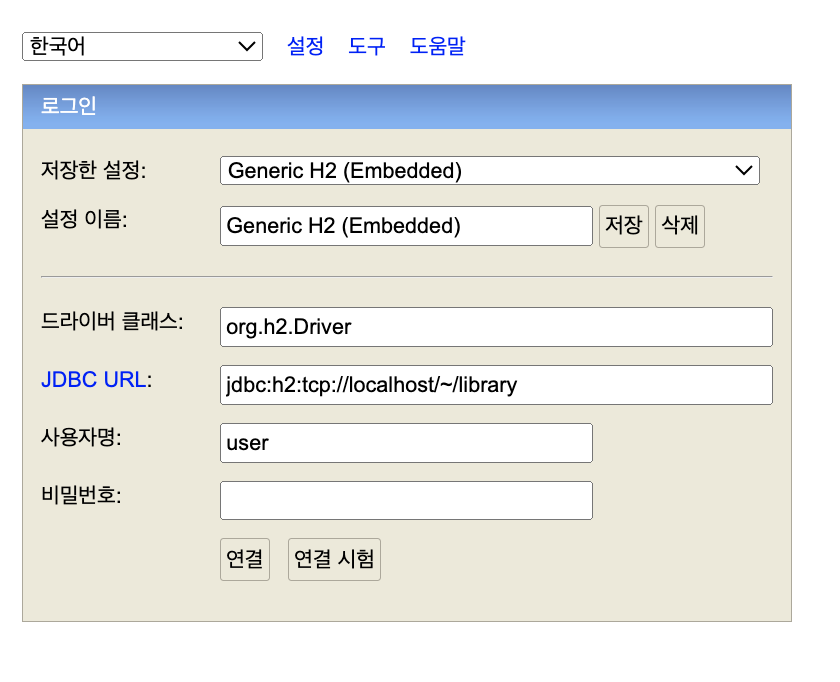
Task: Click the 비밀번호 label
Action: (81, 494)
